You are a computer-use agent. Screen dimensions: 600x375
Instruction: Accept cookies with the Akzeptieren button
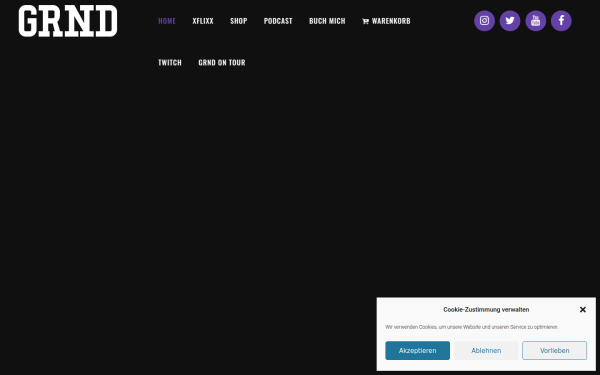417,351
